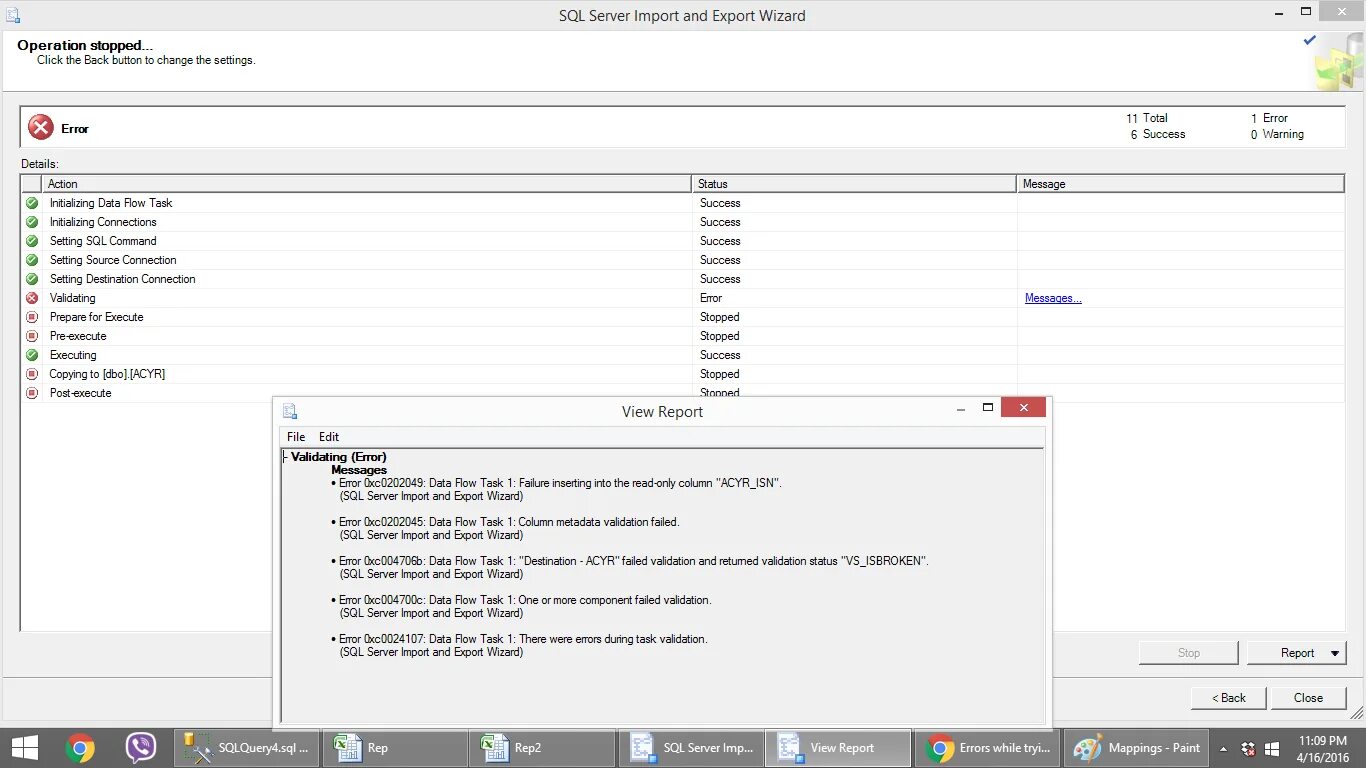Open the File menu in View Report
The image size is (1366, 768).
pos(295,436)
